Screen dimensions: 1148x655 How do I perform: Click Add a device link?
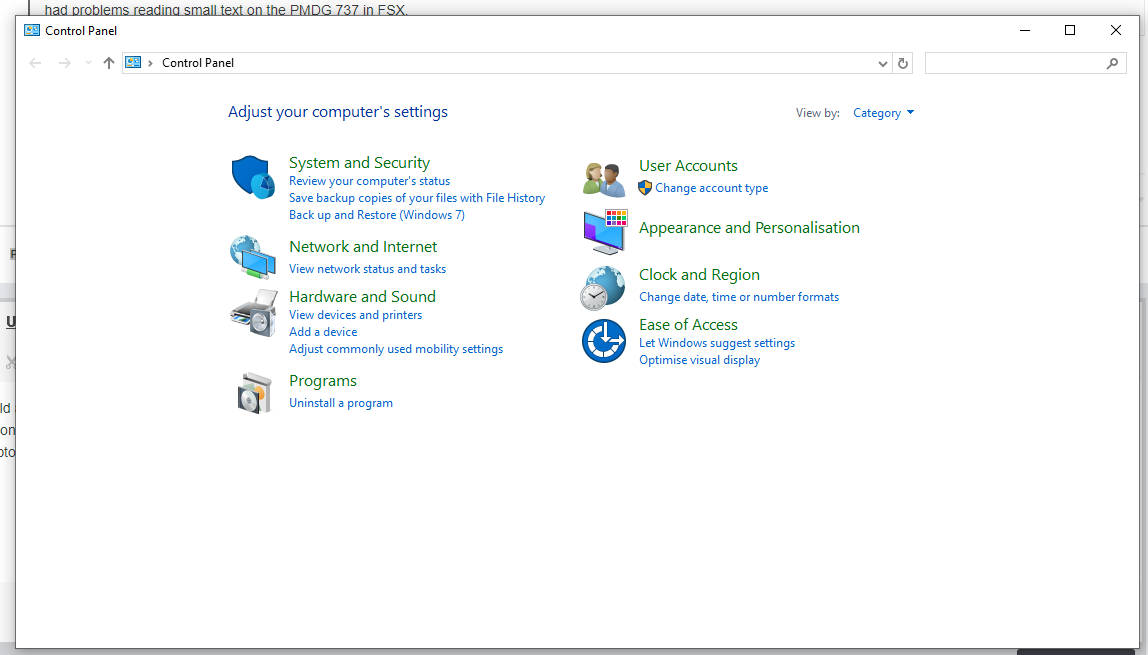(324, 332)
